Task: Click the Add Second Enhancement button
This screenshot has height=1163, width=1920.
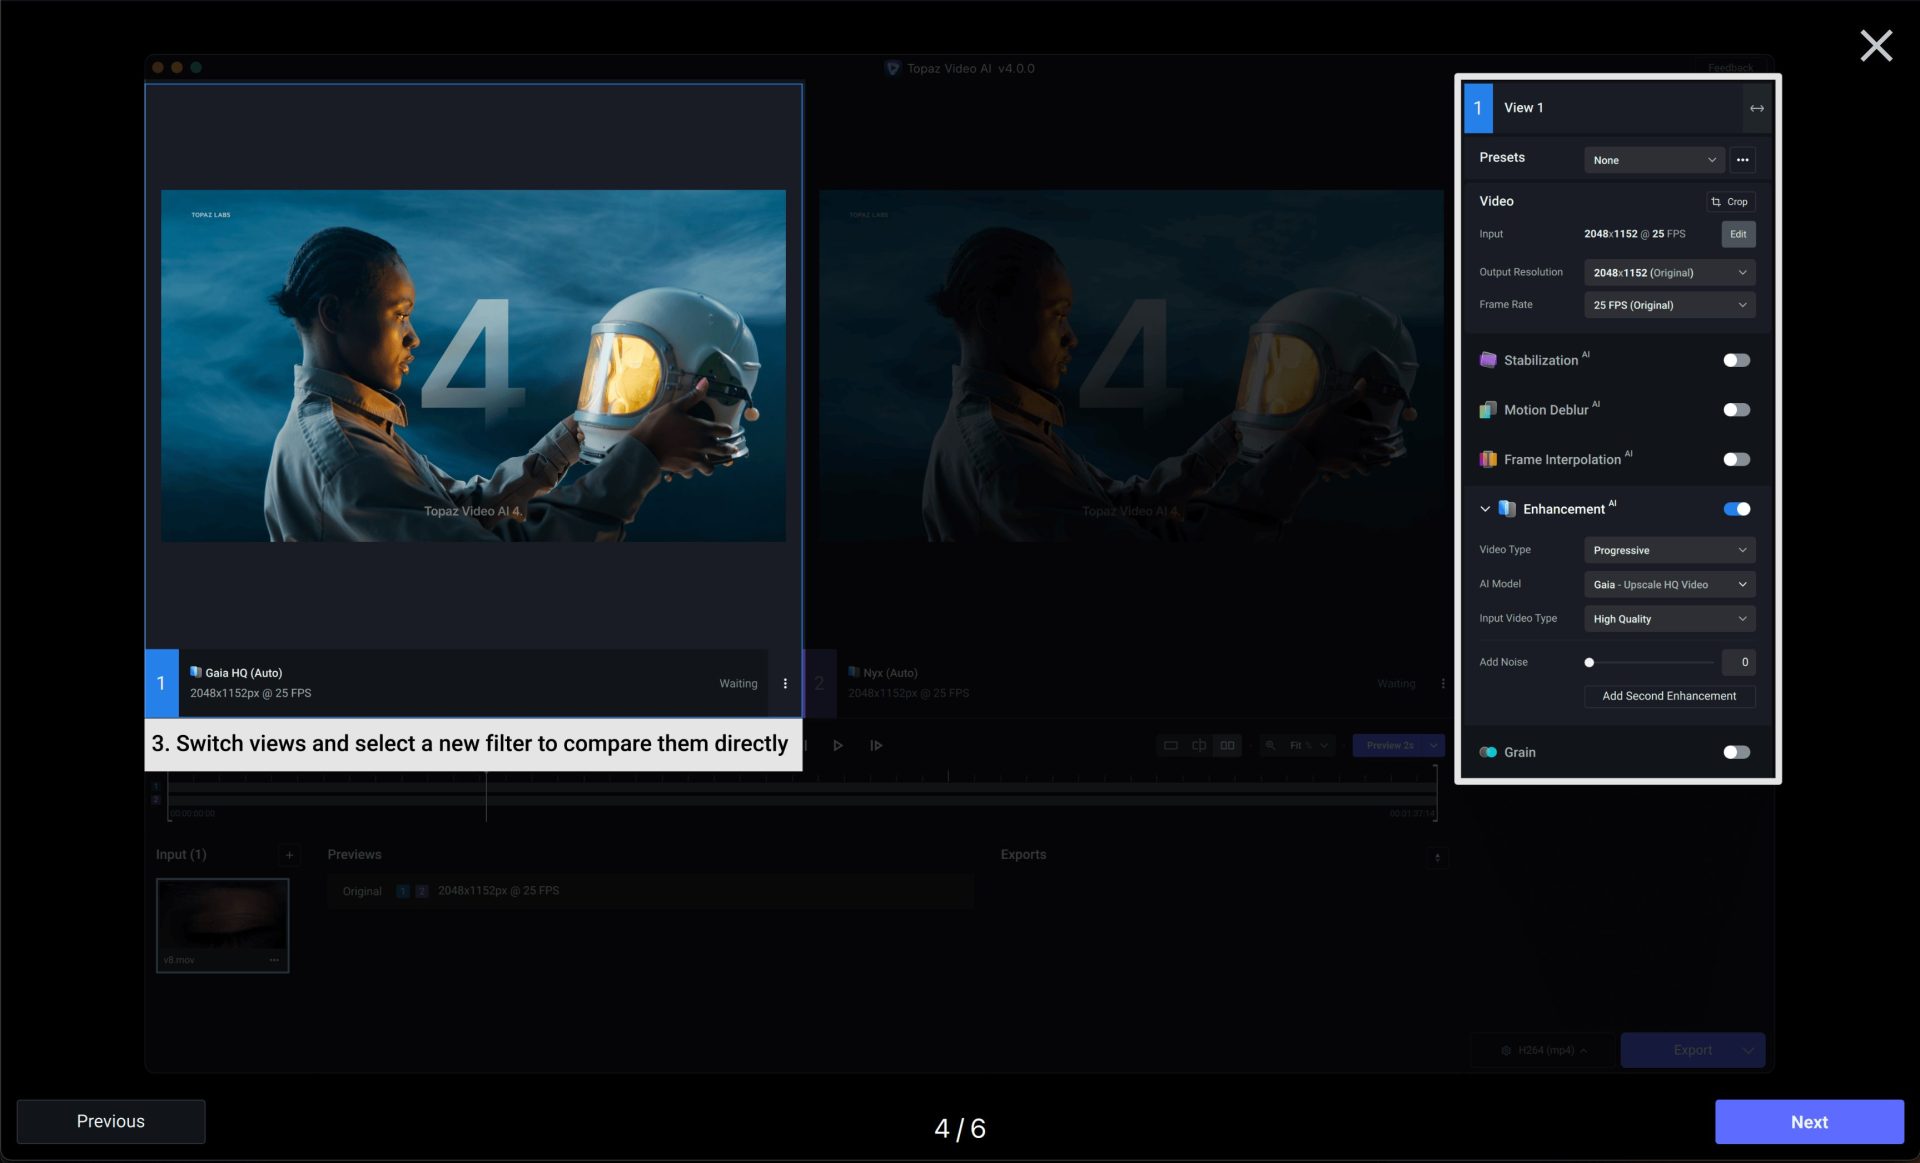Action: pos(1668,696)
